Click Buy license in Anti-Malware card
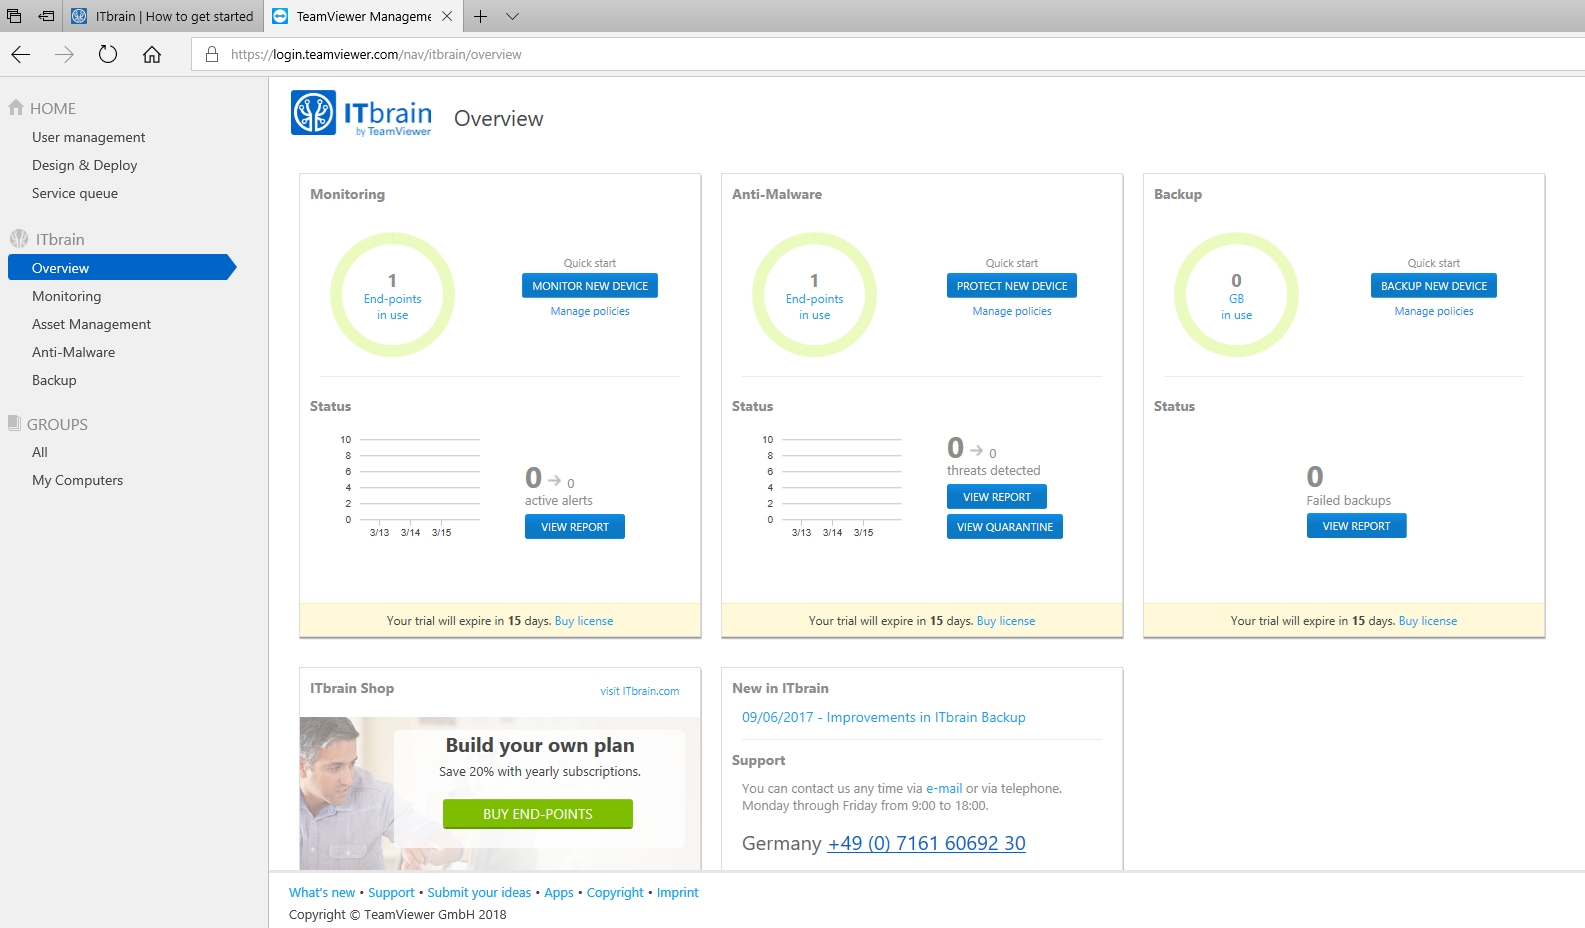This screenshot has width=1585, height=928. pyautogui.click(x=1006, y=621)
